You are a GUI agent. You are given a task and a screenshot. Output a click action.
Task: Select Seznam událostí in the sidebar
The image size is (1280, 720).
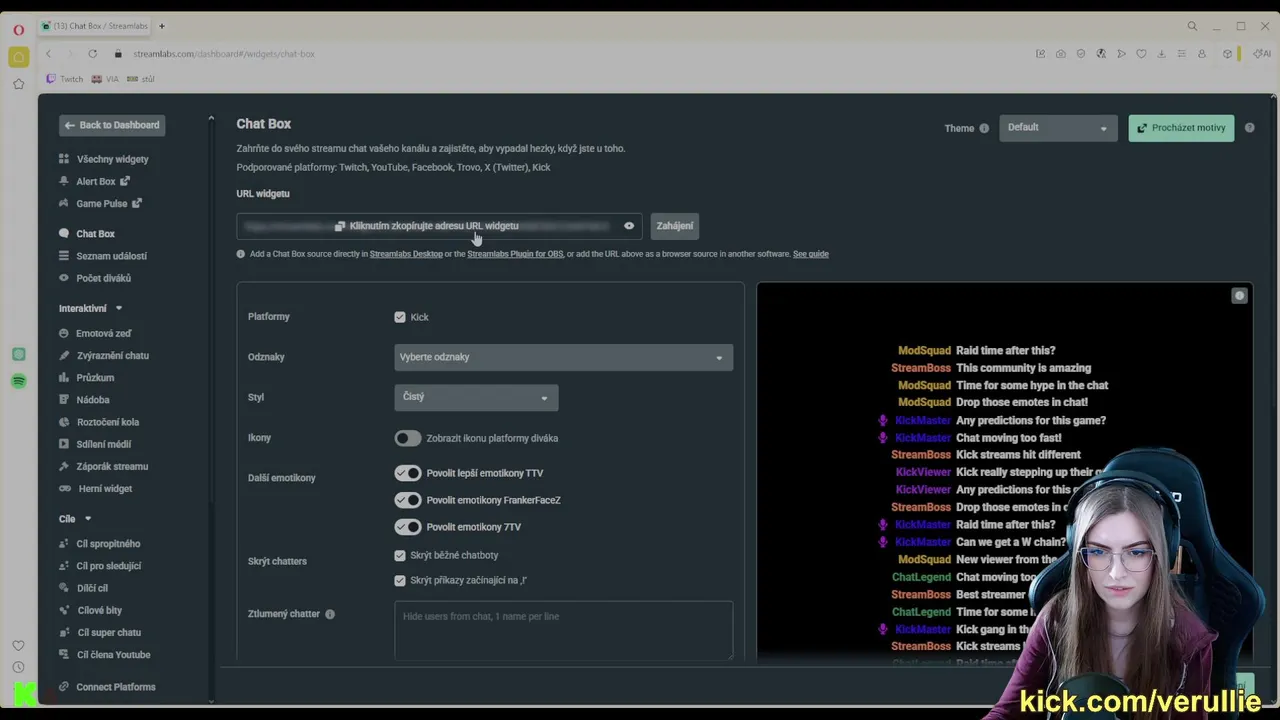click(111, 256)
